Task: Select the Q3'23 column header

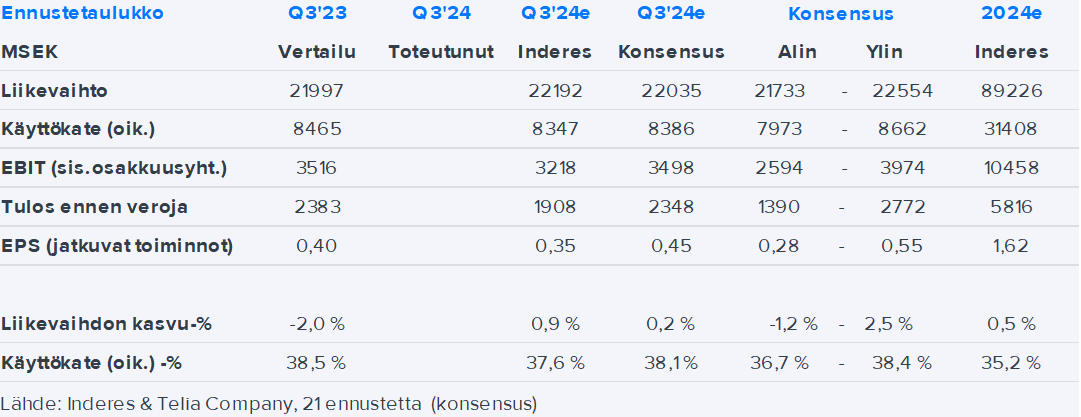Action: pyautogui.click(x=316, y=14)
